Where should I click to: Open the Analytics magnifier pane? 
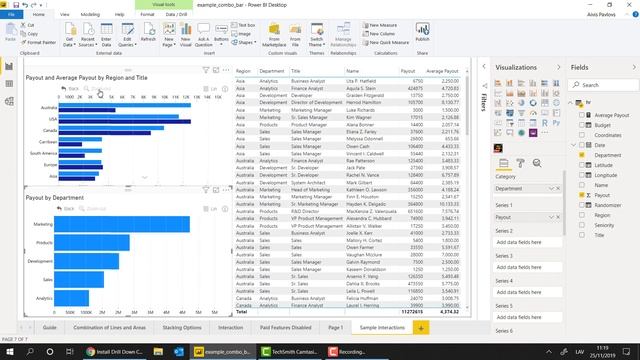coord(537,163)
